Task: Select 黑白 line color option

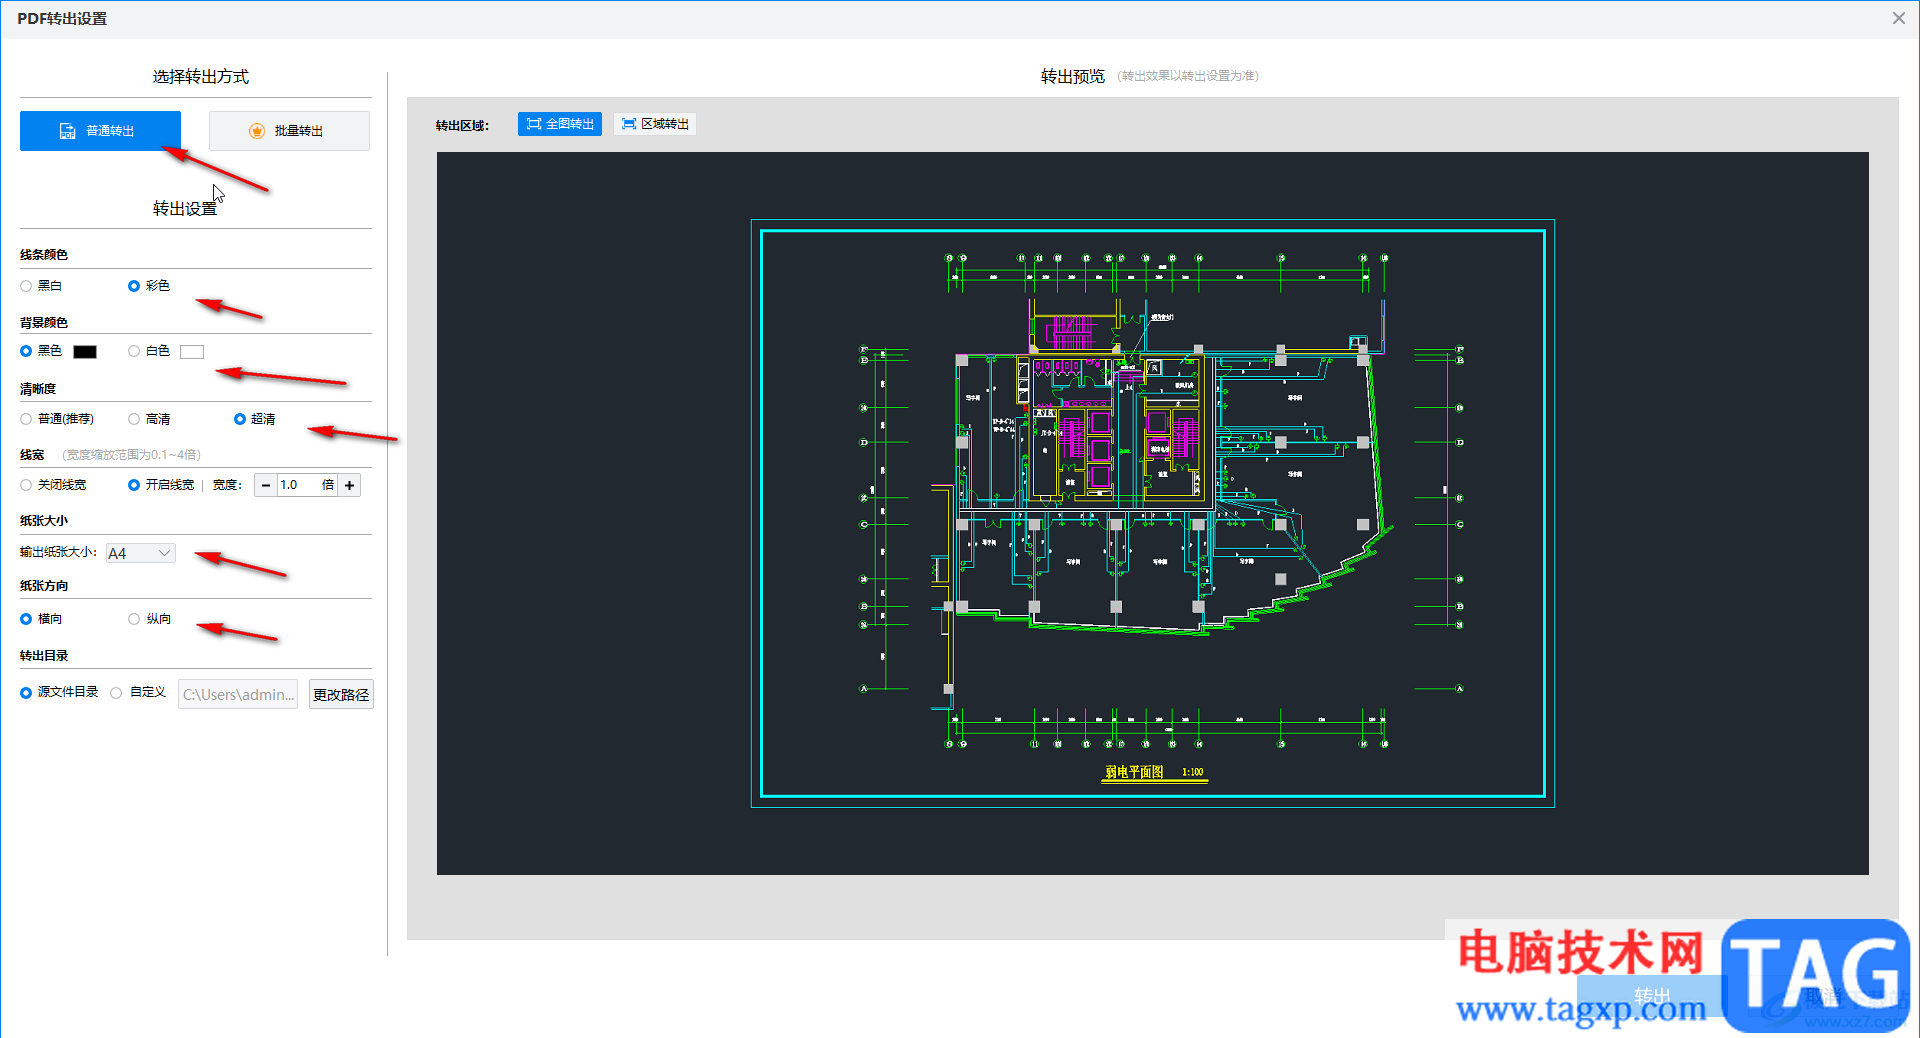Action: click(x=26, y=286)
